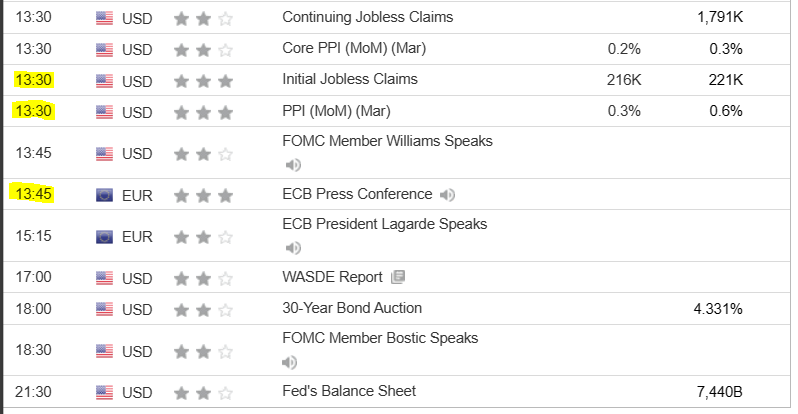Open the Continuing Jobless Claims event
Screen dimensions: 798x414
[367, 17]
